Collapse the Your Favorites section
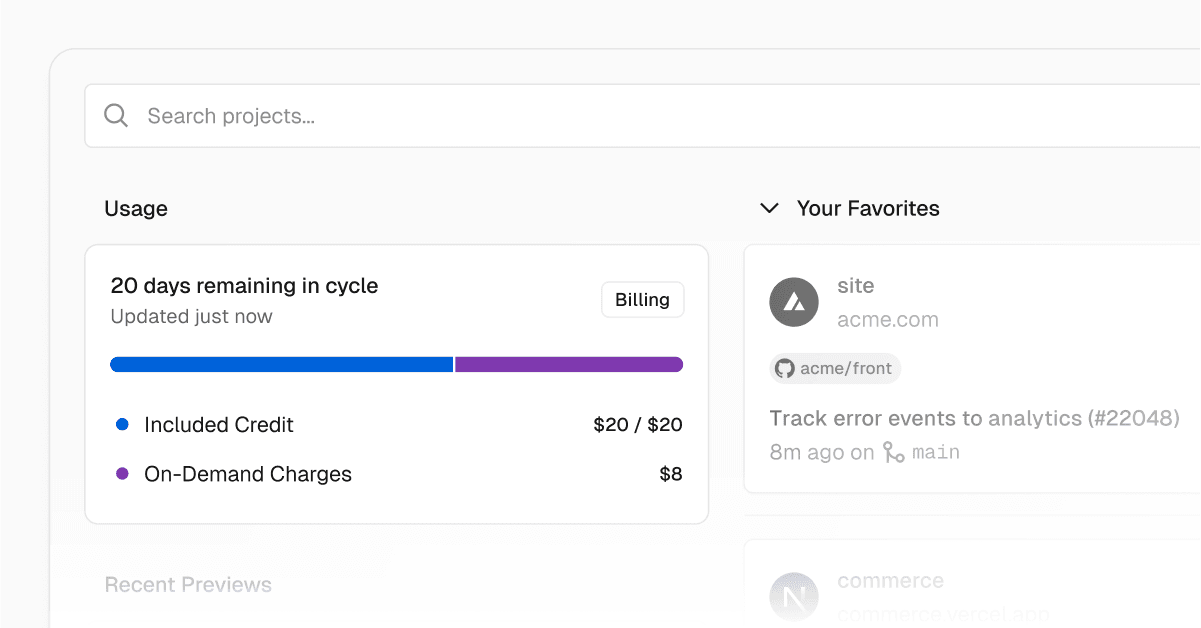This screenshot has height=628, width=1201. tap(769, 209)
